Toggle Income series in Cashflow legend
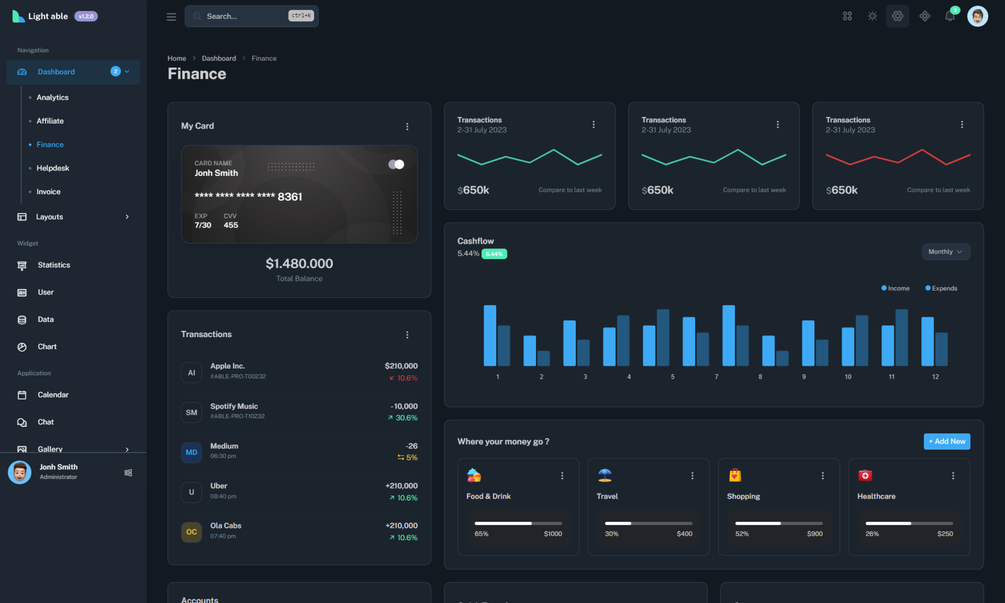The height and width of the screenshot is (603, 1005). pyautogui.click(x=895, y=288)
